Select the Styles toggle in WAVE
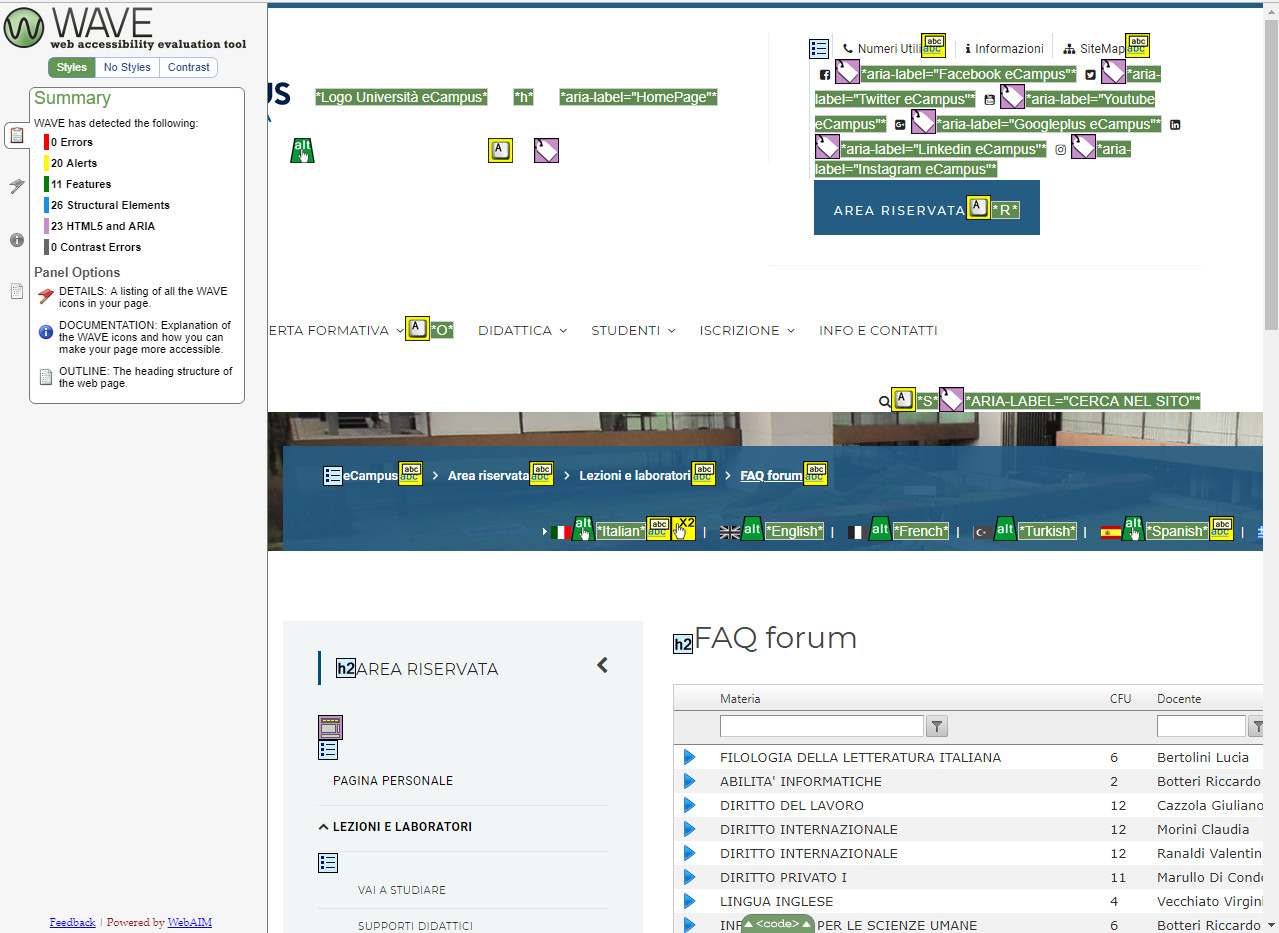Image resolution: width=1279 pixels, height=933 pixels. click(x=71, y=67)
